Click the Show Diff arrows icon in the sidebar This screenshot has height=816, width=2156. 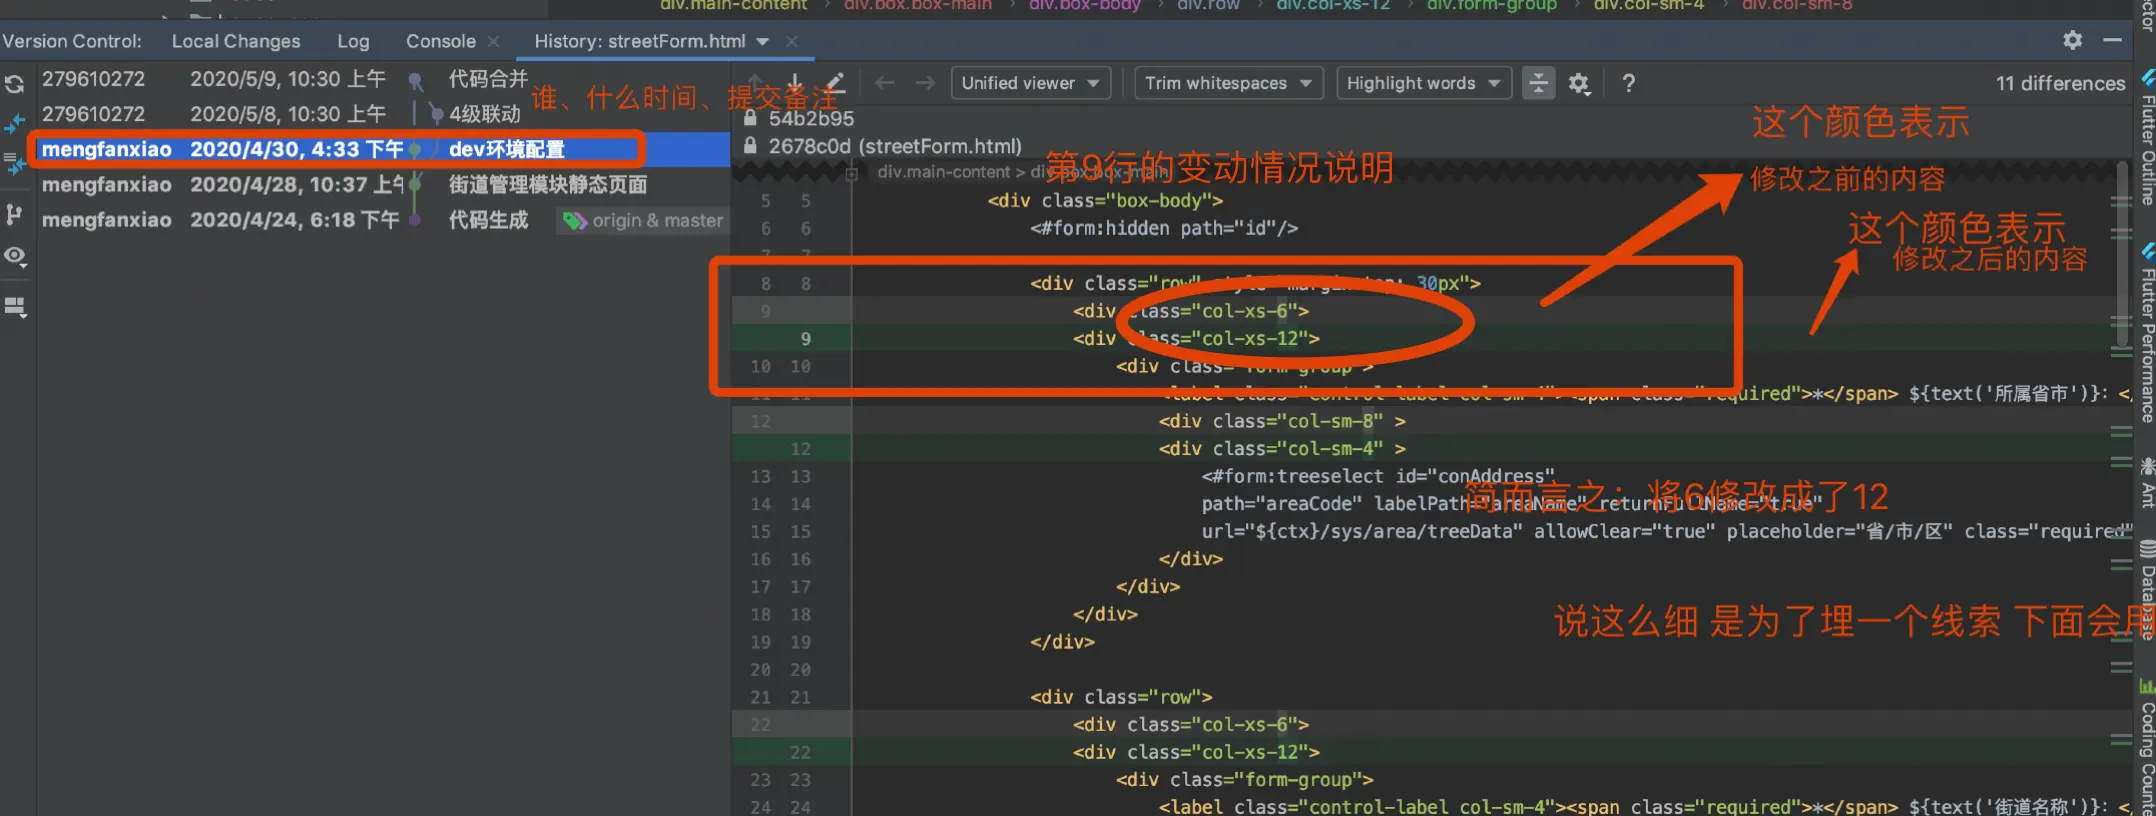pos(14,124)
